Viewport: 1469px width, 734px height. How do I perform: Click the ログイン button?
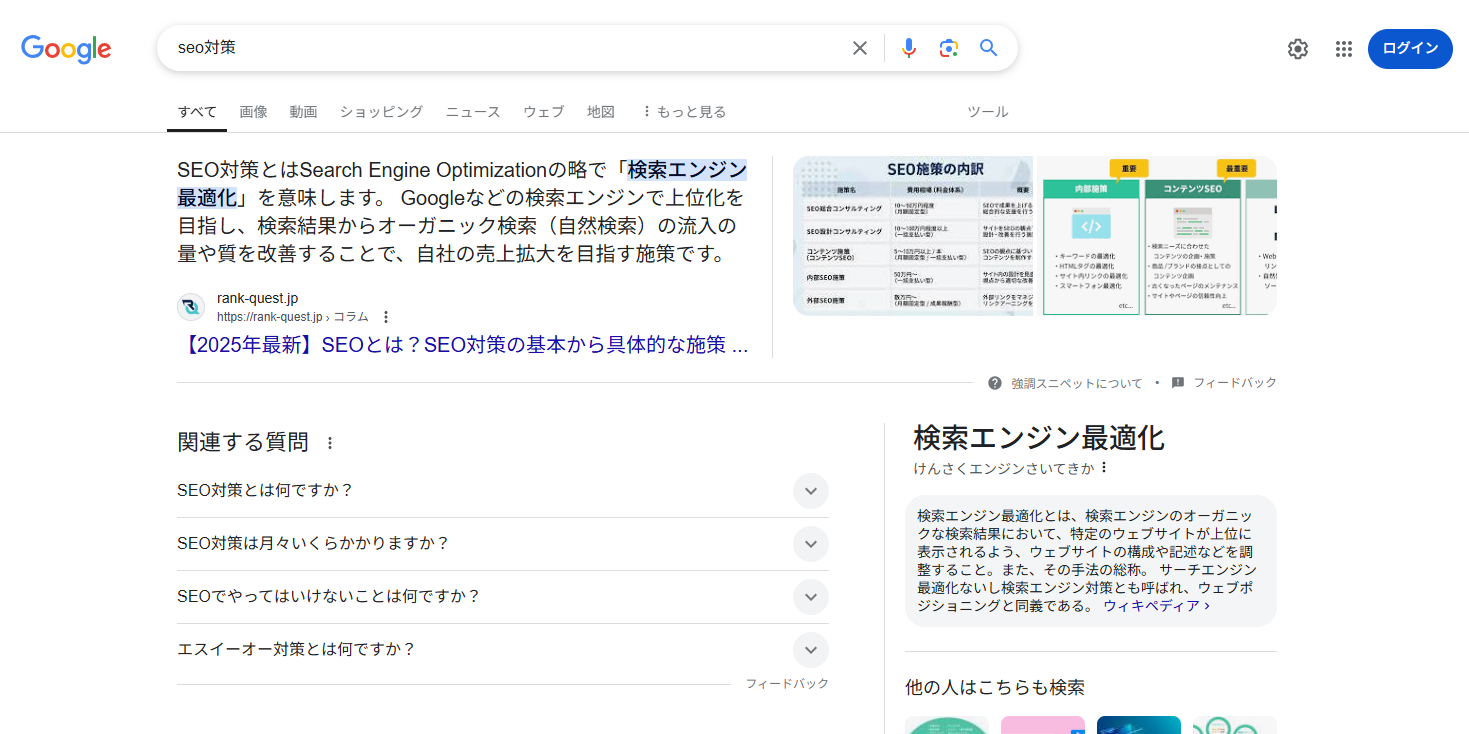1410,49
